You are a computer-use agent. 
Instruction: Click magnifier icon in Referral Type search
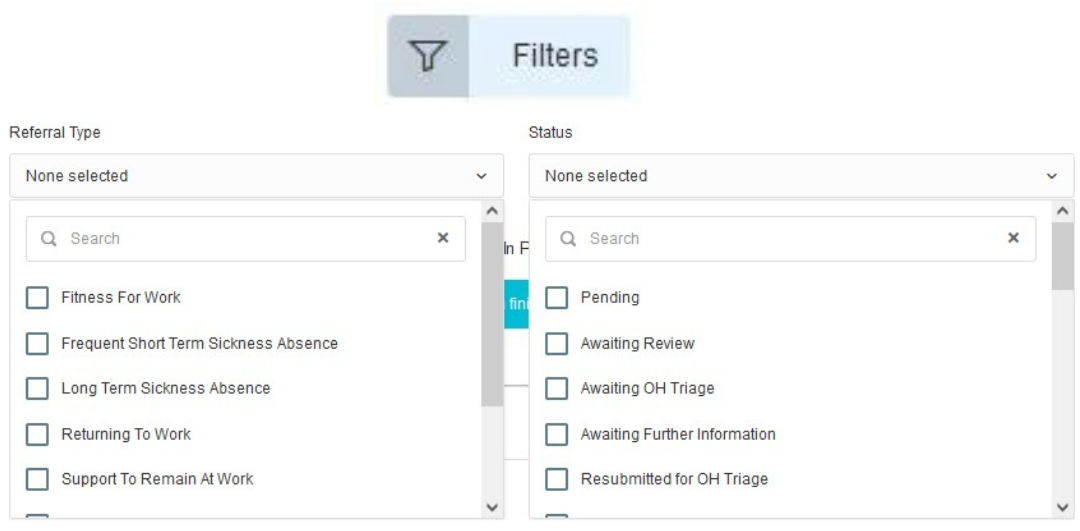[x=48, y=238]
